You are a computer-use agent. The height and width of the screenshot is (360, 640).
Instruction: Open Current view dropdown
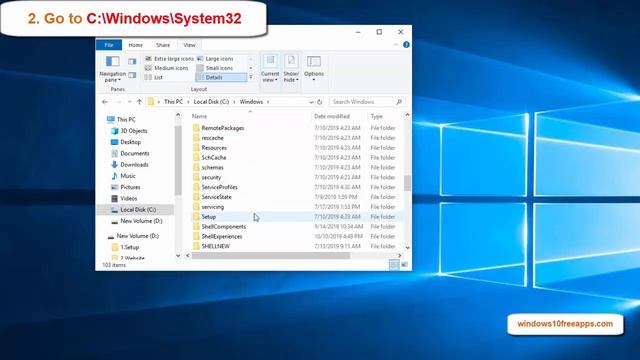coord(270,69)
